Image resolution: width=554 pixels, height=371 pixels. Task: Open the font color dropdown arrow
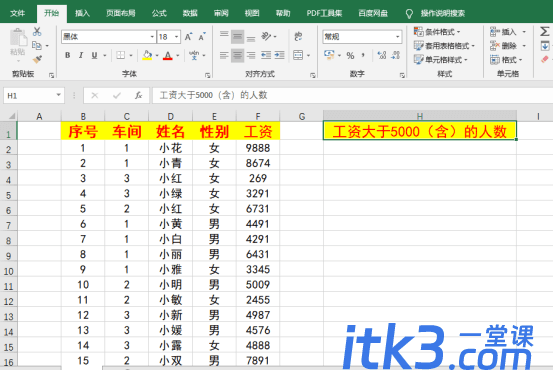[x=177, y=55]
